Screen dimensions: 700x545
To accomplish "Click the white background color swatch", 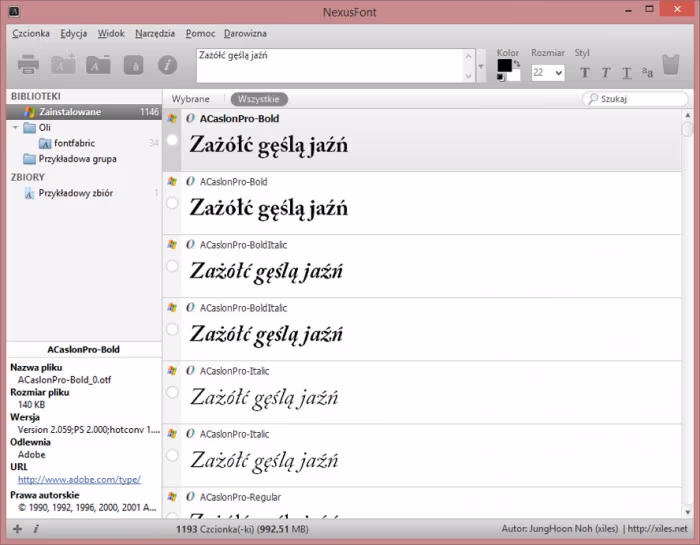I will [x=514, y=76].
